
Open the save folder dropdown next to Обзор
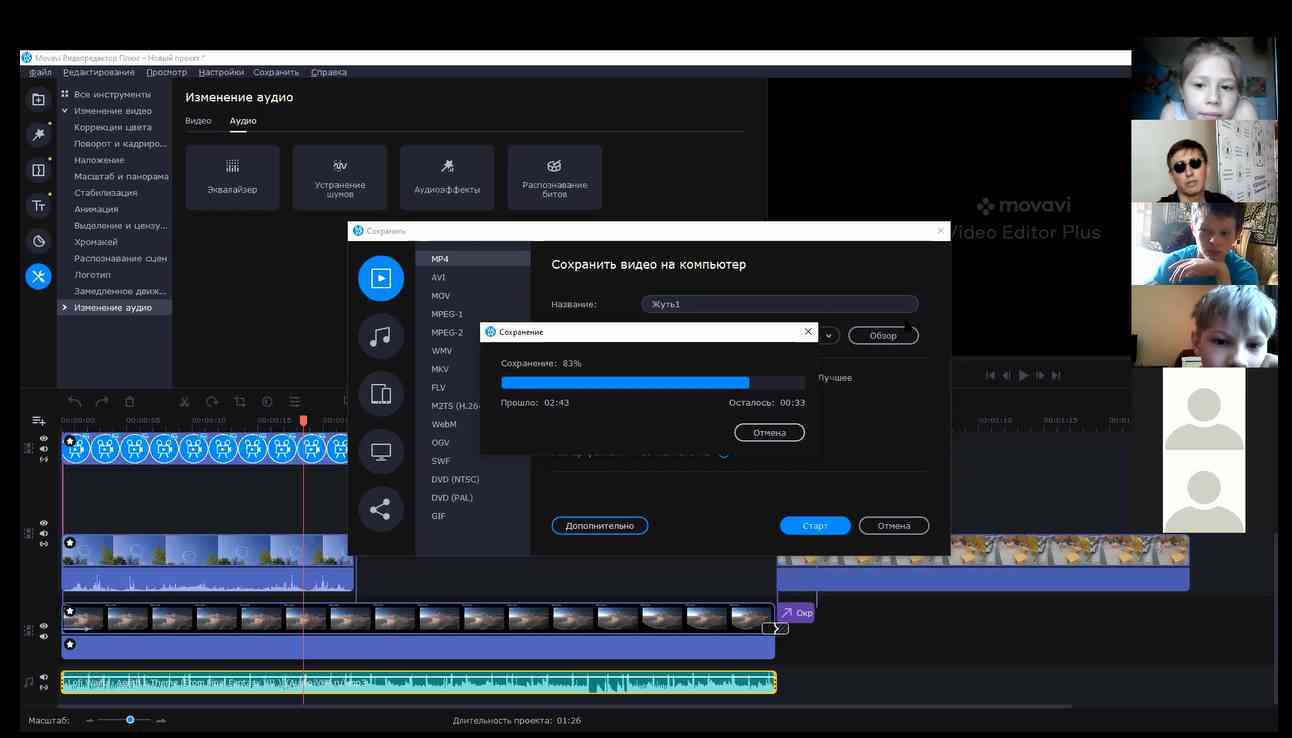pyautogui.click(x=830, y=336)
